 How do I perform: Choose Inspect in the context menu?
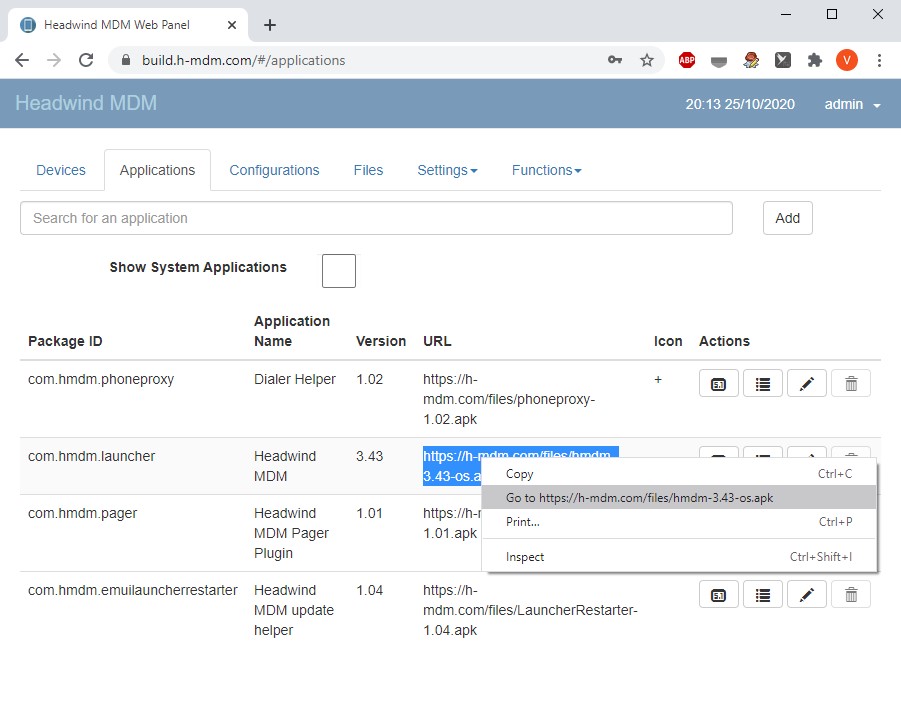pos(525,557)
